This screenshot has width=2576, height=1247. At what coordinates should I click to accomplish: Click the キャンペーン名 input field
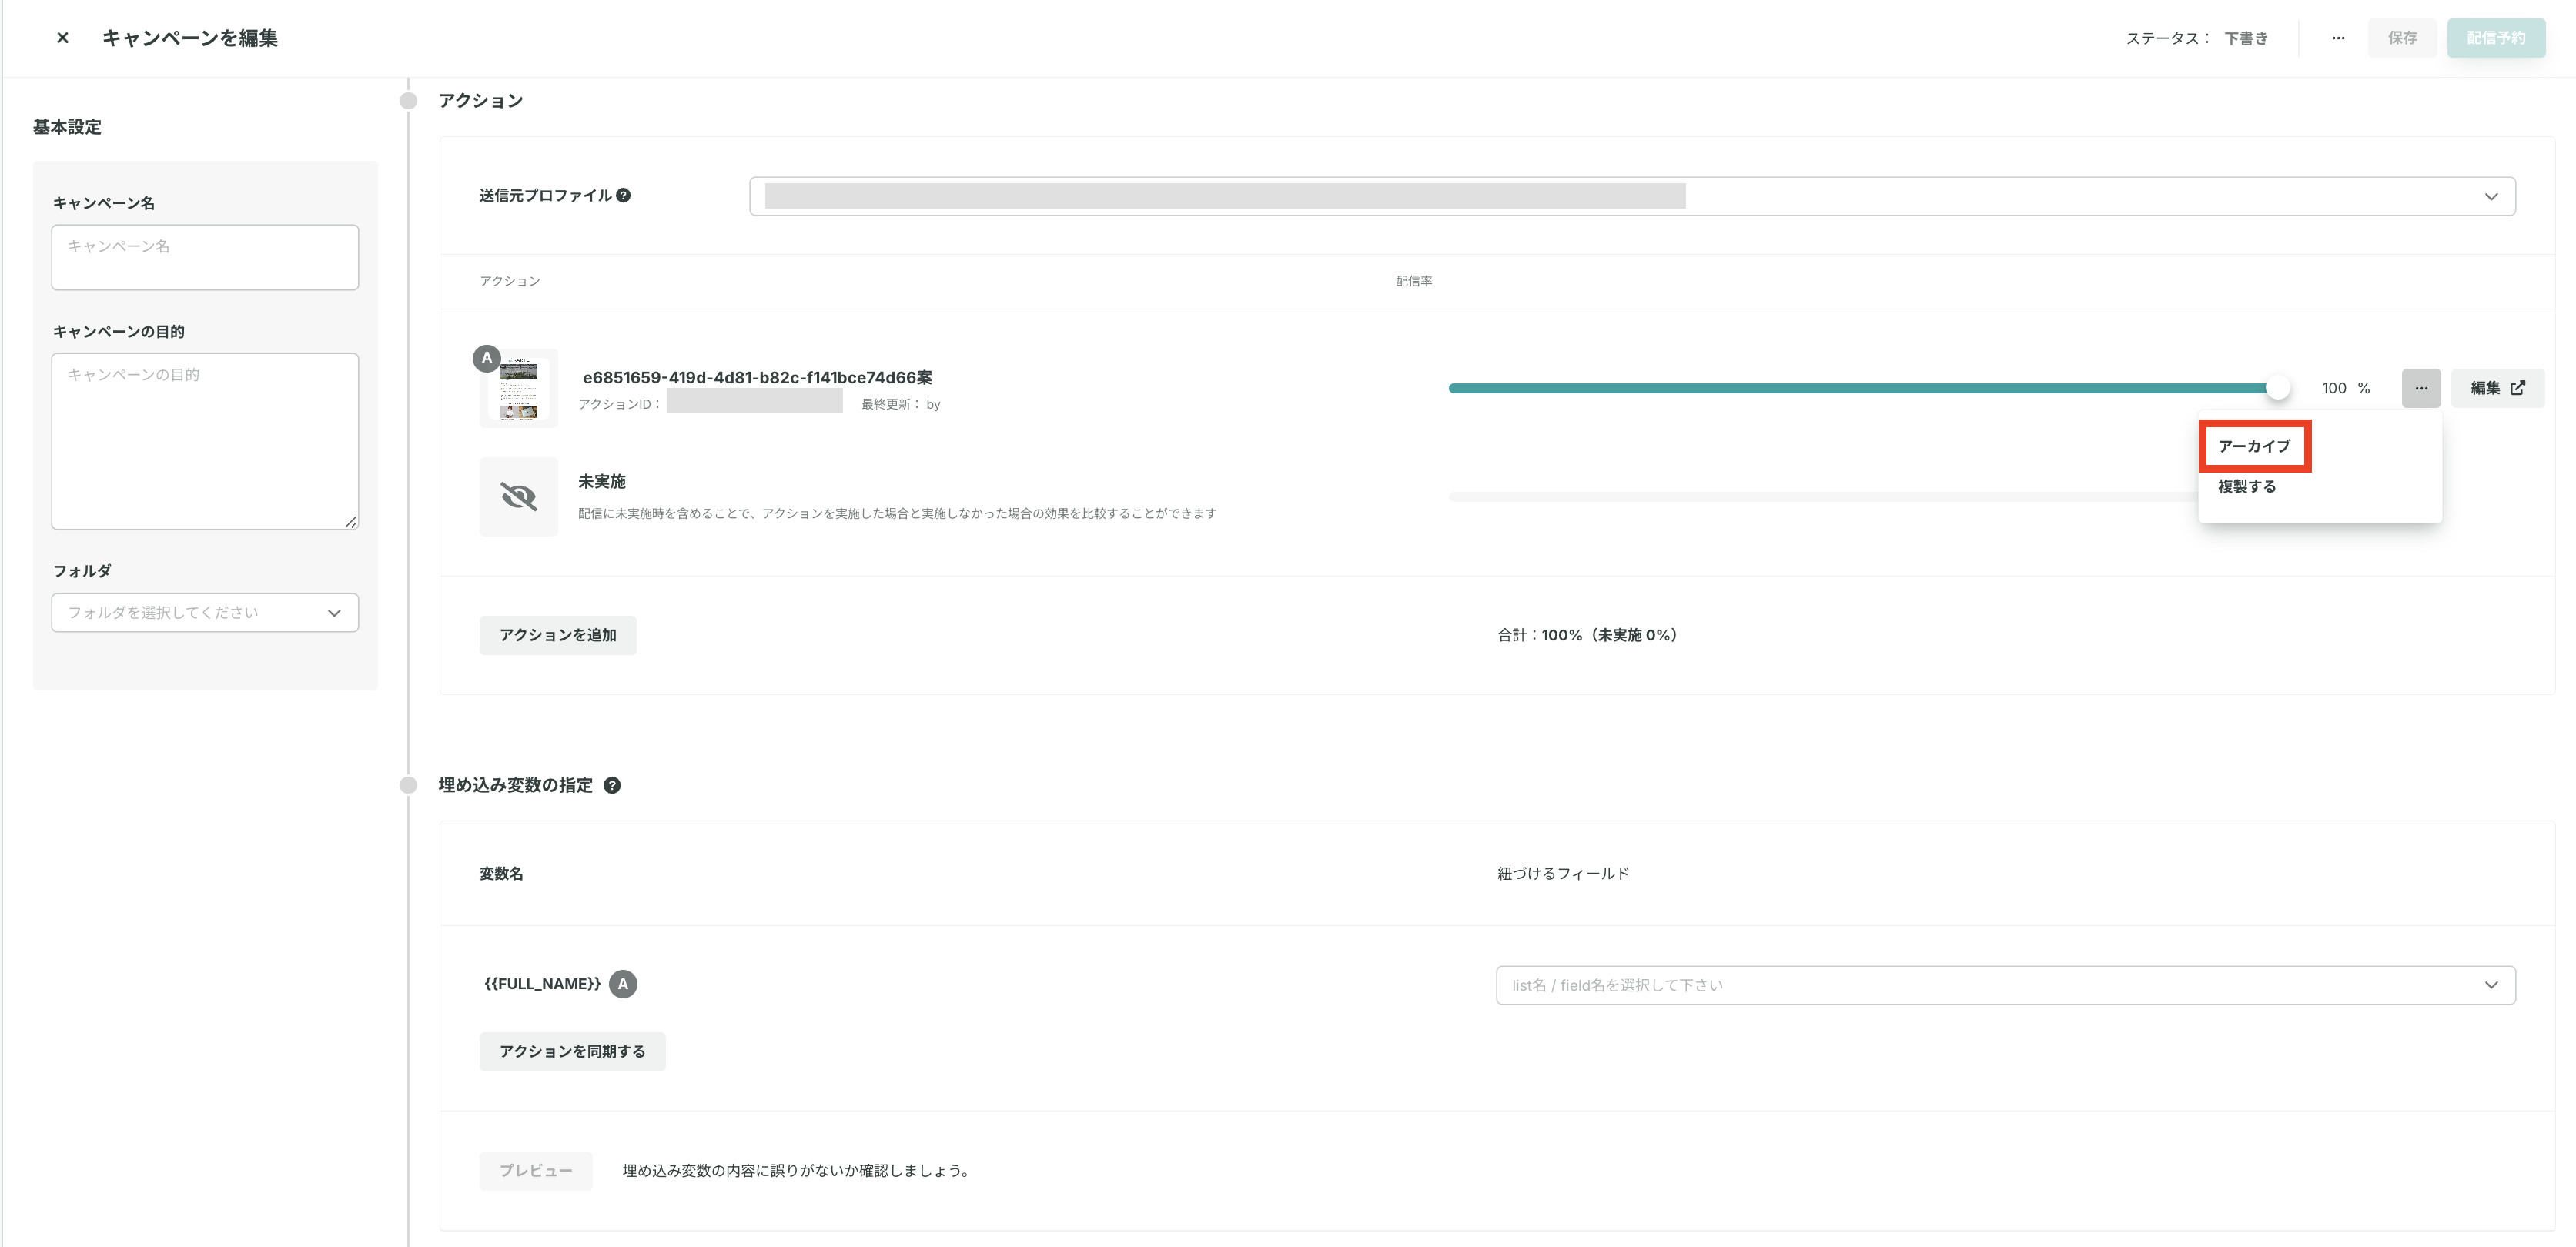pos(205,257)
